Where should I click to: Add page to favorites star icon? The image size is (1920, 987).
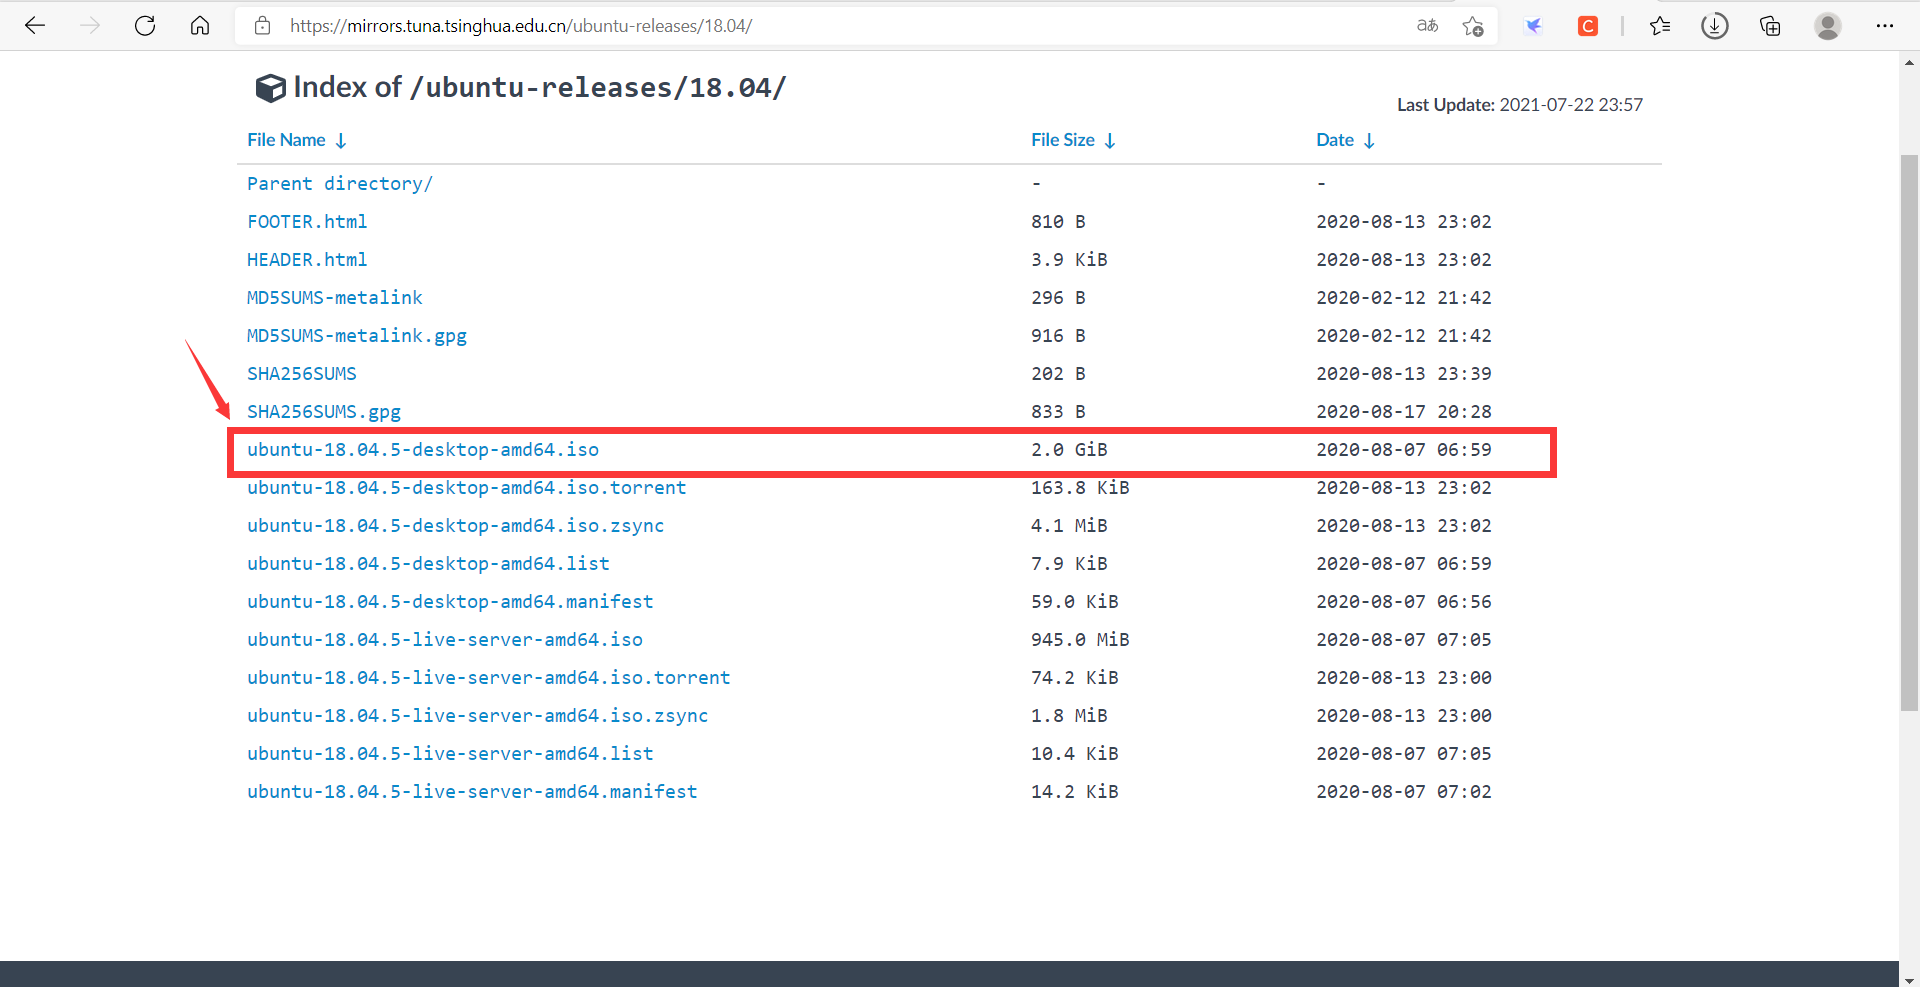pos(1473,26)
